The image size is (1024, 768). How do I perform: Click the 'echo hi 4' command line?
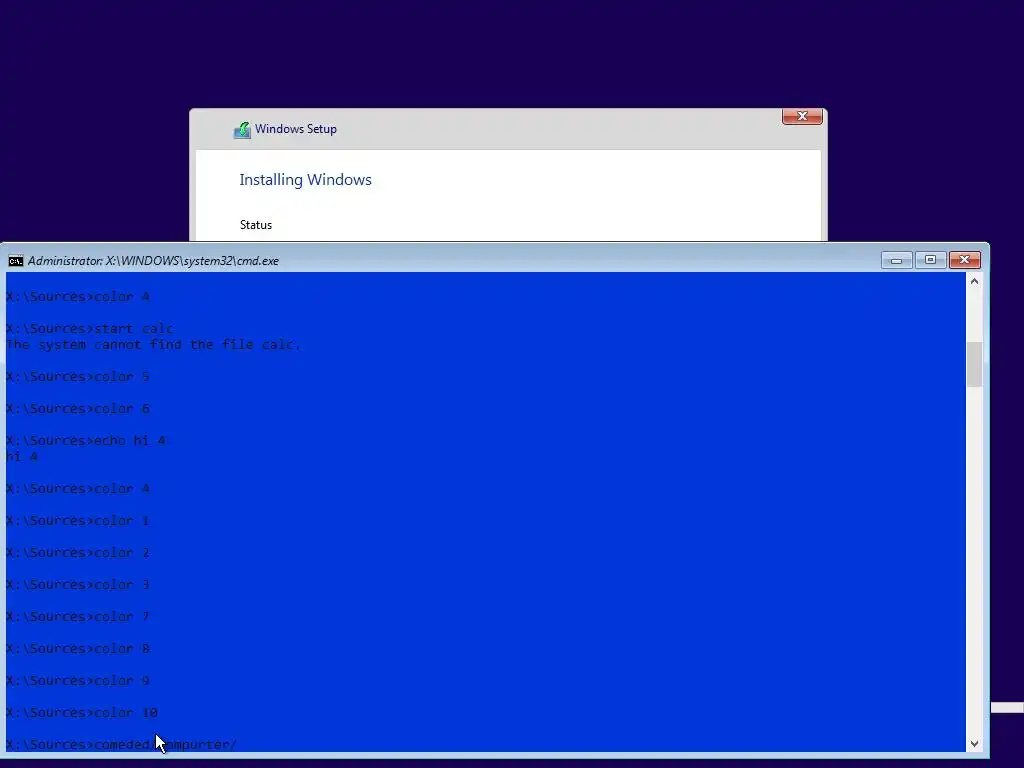tap(86, 441)
